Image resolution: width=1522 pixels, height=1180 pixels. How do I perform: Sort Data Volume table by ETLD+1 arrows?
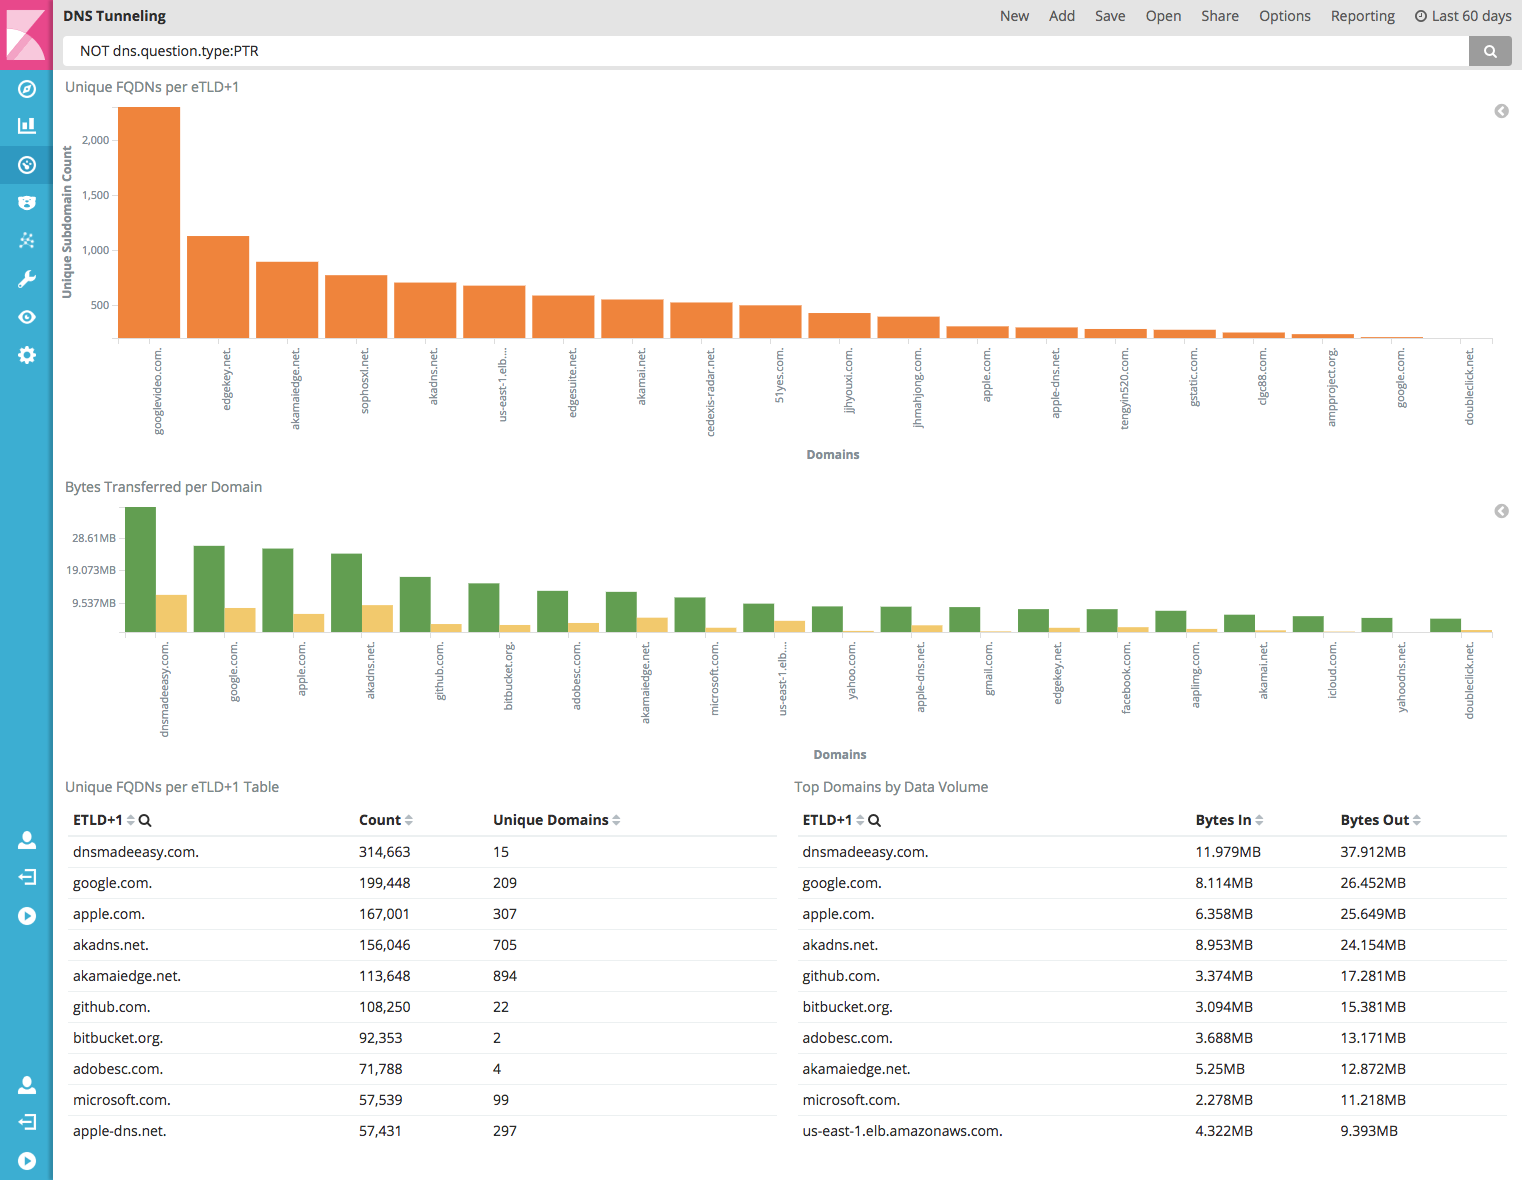click(x=860, y=820)
